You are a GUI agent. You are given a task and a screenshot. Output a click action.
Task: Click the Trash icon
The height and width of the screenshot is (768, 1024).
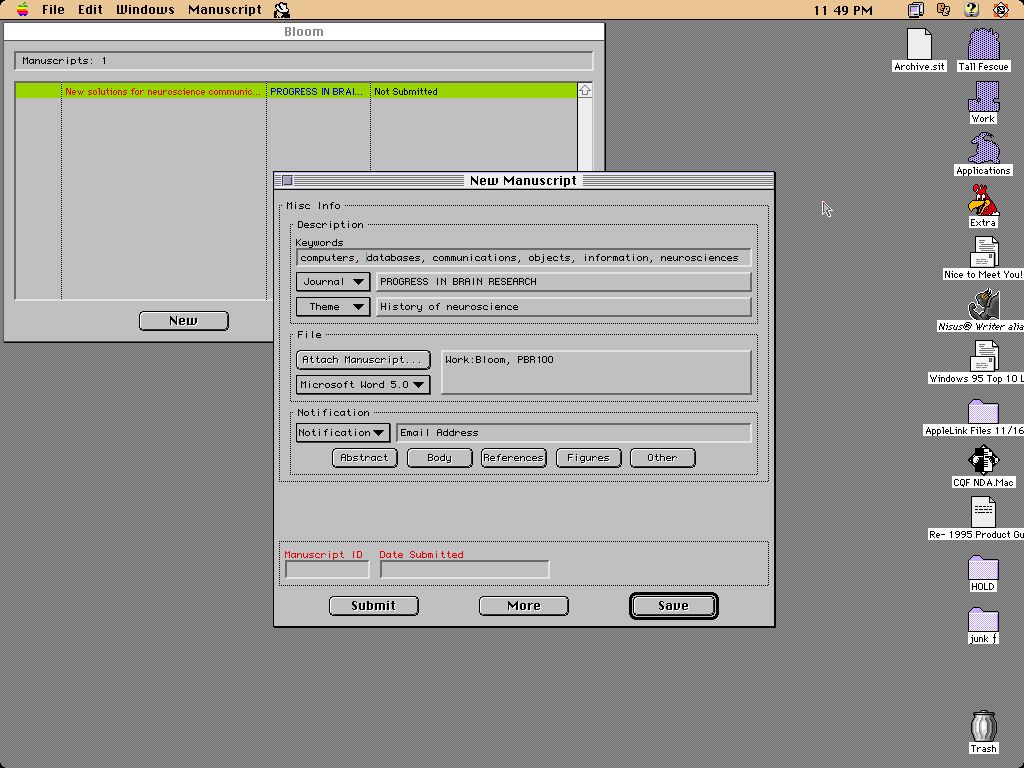pos(983,726)
